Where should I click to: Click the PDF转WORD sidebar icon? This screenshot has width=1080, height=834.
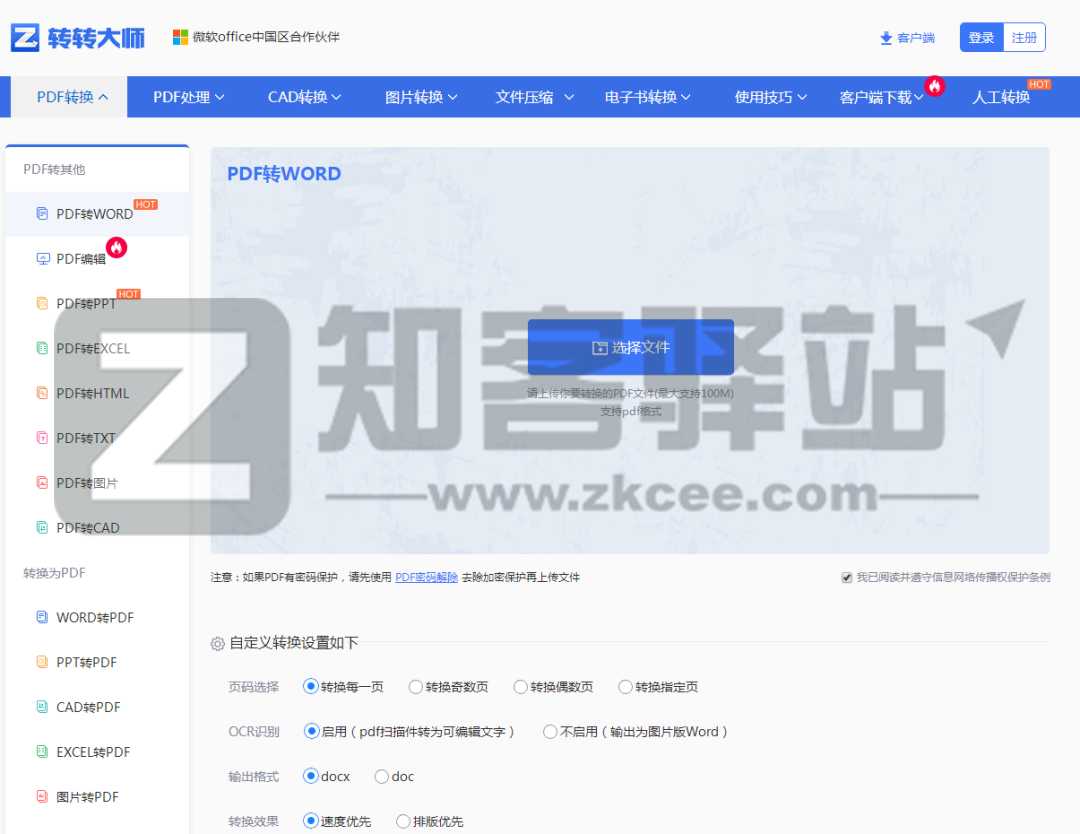pos(42,214)
